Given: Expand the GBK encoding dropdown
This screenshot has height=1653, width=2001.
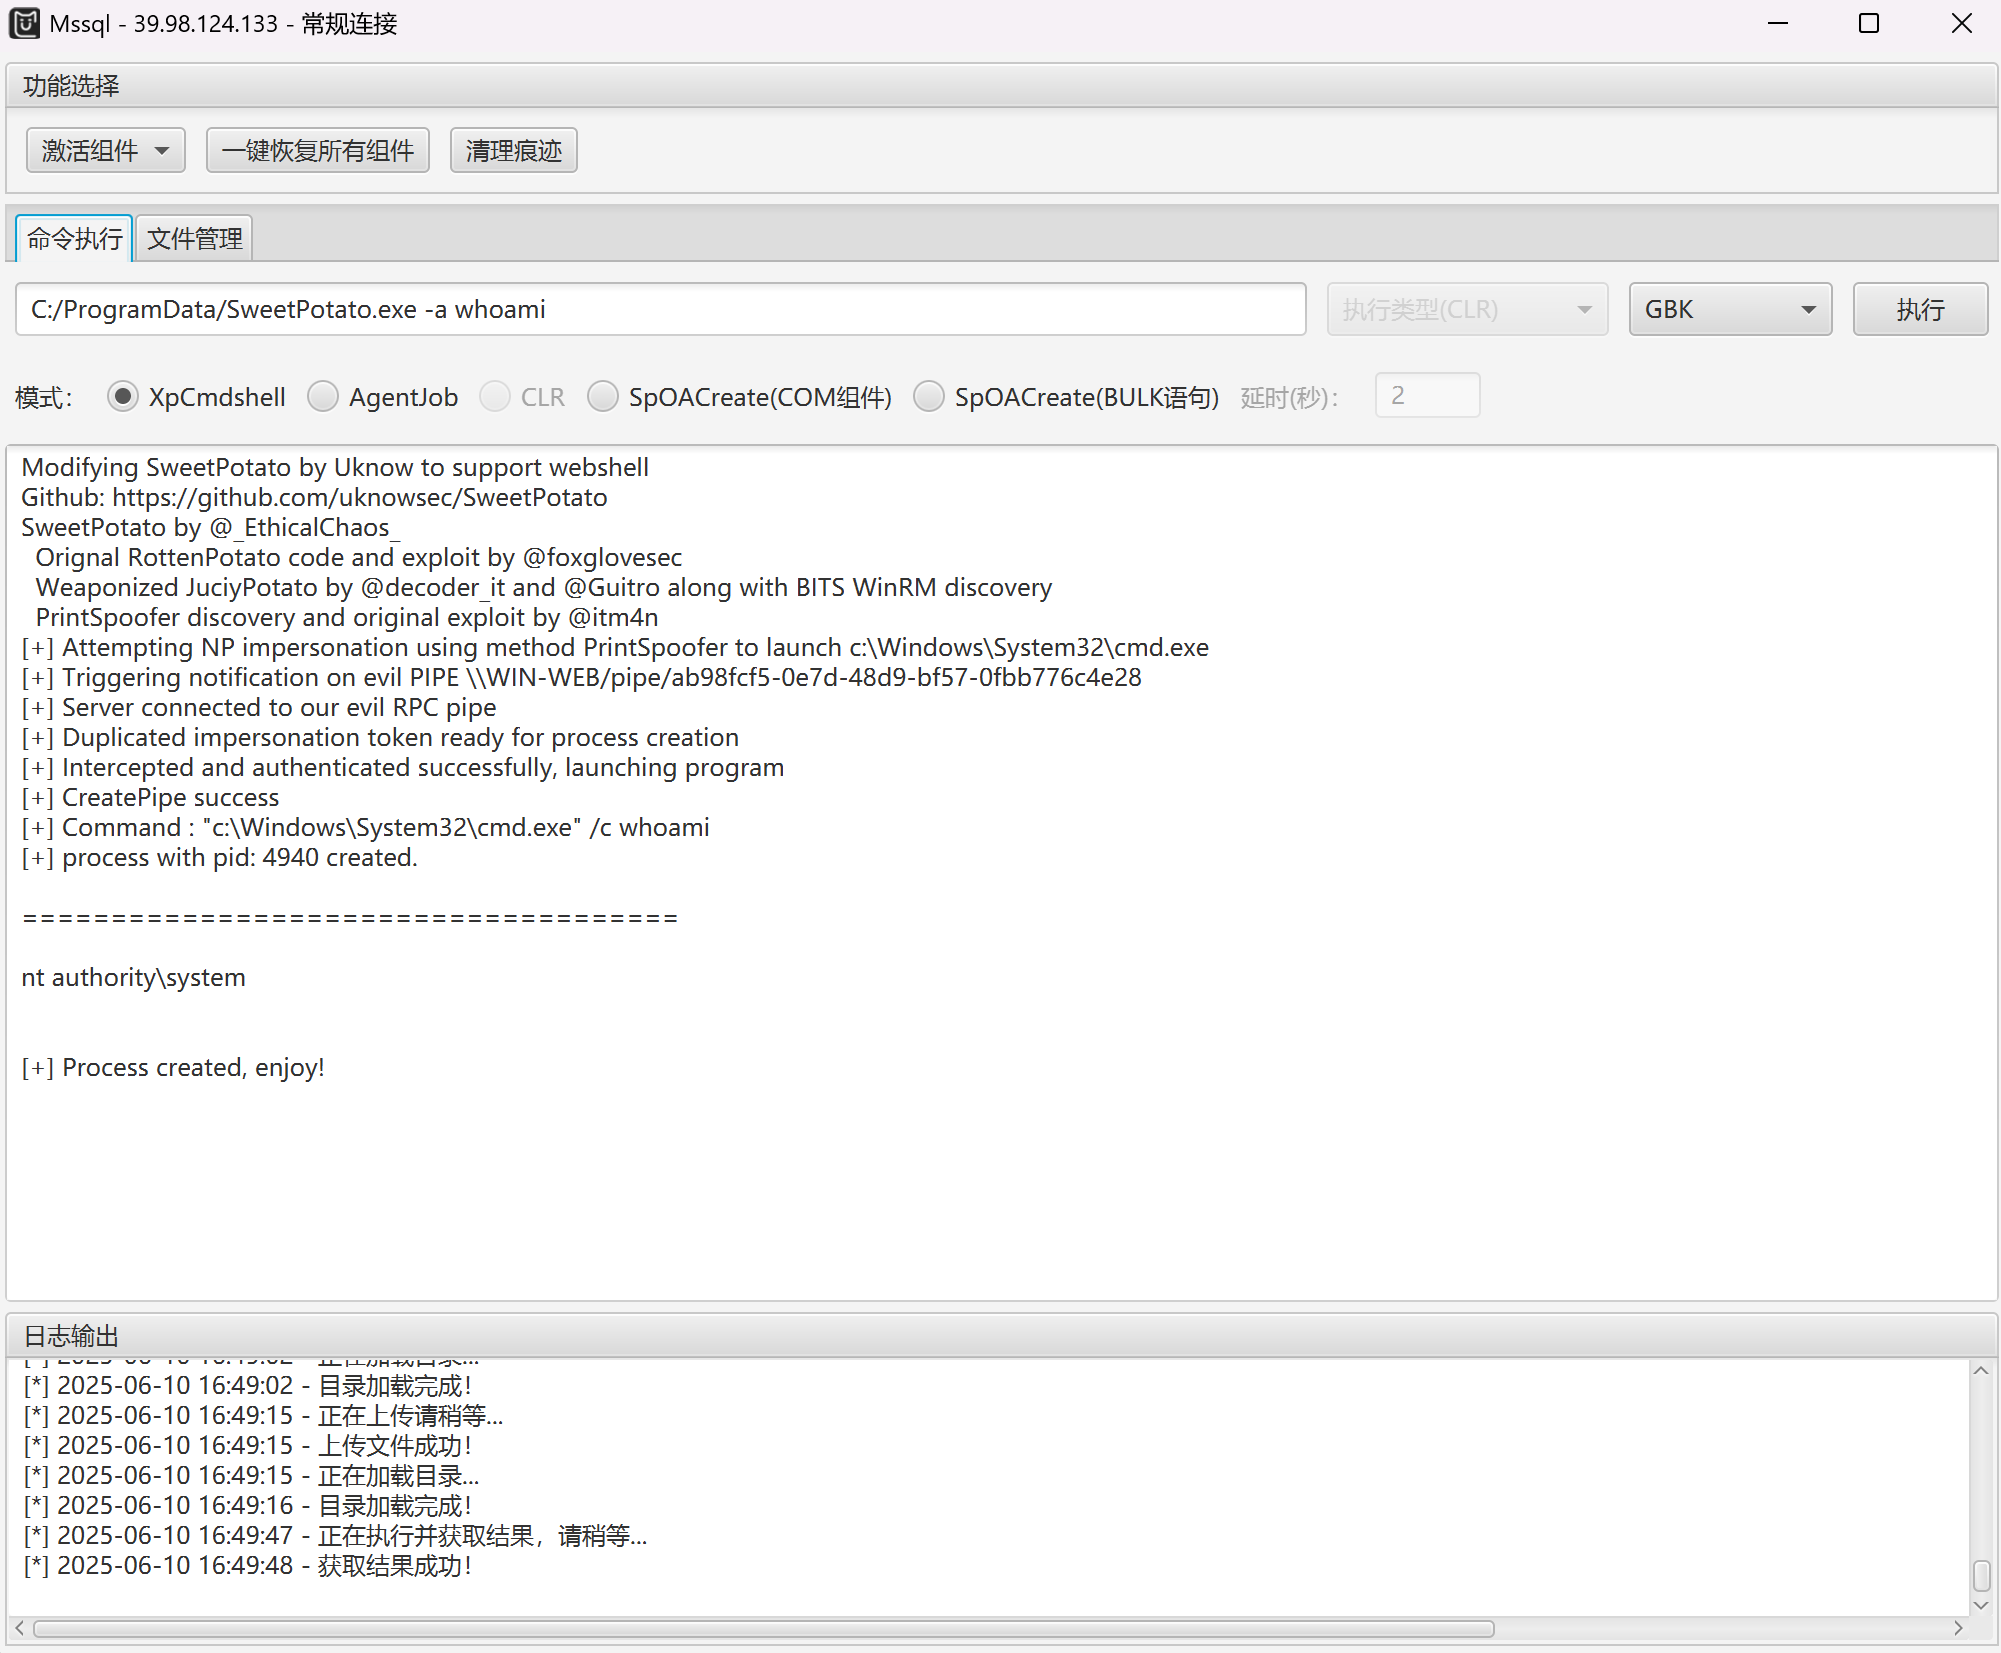Looking at the screenshot, I should coord(1730,310).
